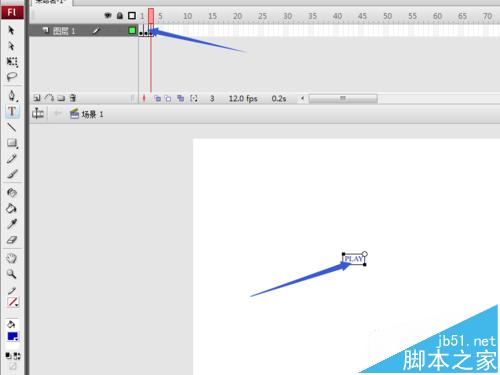Image resolution: width=500 pixels, height=375 pixels.
Task: Click frame 10 on timeline ruler
Action: (x=188, y=16)
